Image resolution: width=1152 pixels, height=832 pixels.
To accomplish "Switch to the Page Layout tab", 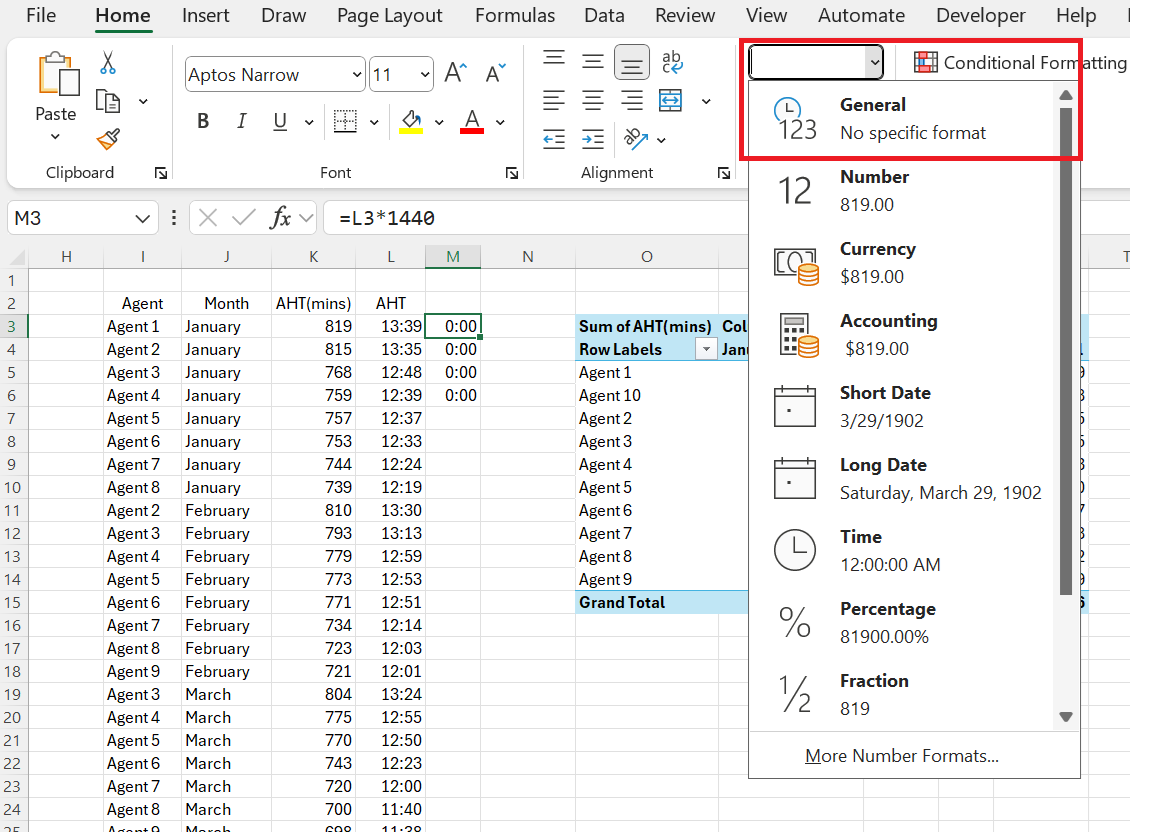I will [x=389, y=15].
